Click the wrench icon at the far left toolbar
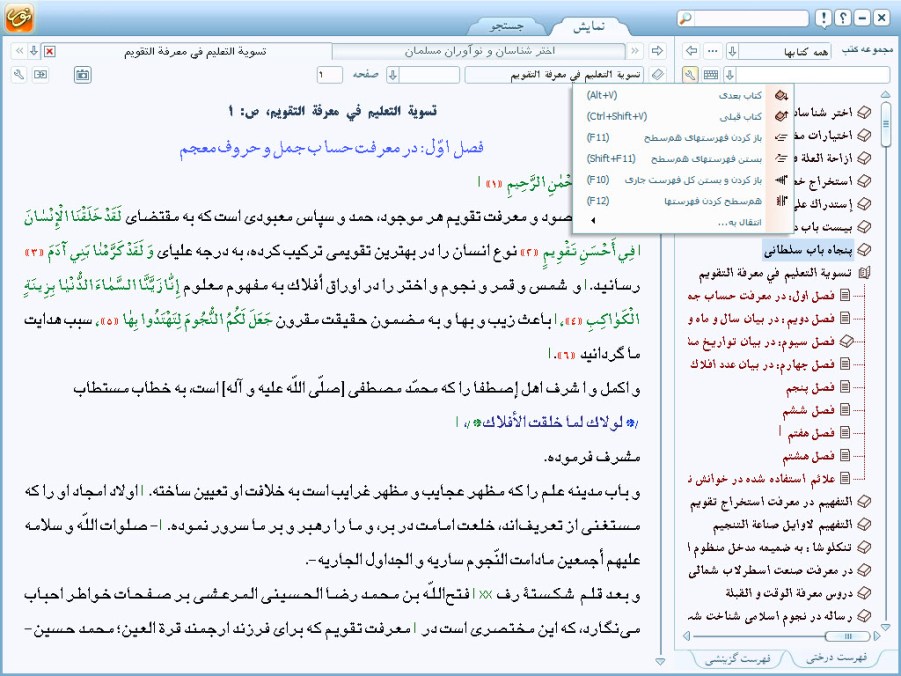The width and height of the screenshot is (901, 676). coord(19,75)
